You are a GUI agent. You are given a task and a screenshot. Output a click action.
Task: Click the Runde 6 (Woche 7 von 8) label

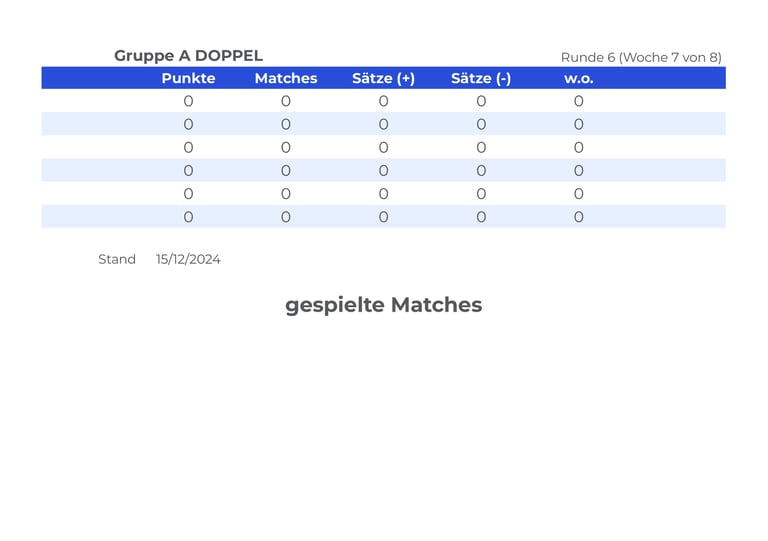click(641, 57)
